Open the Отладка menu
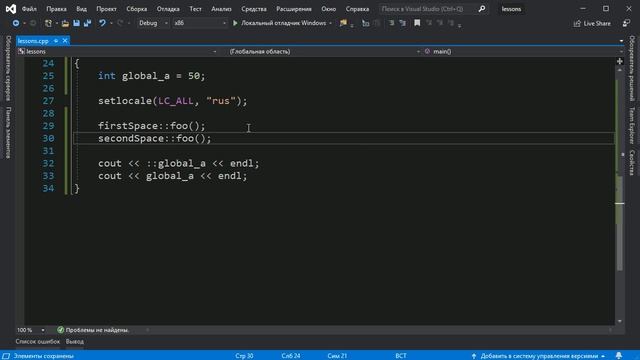Viewport: 640px width, 360px height. point(168,9)
